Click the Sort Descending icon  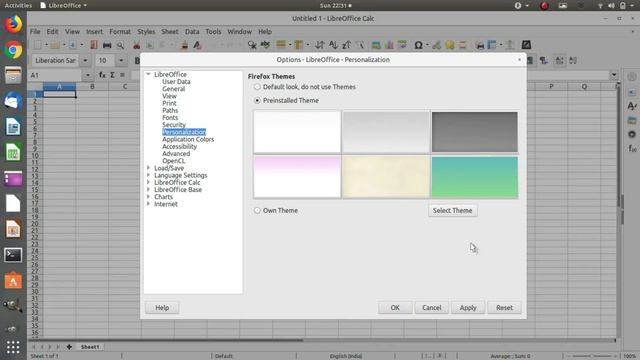tap(347, 45)
